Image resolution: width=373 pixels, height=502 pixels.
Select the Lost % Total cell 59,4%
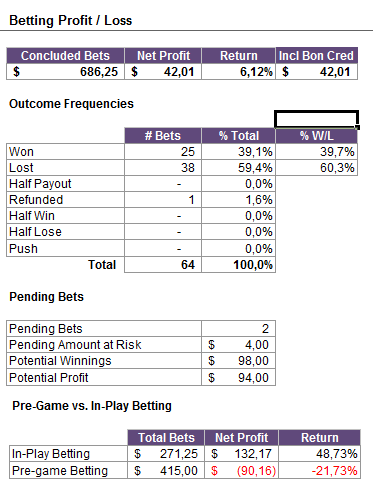238,167
